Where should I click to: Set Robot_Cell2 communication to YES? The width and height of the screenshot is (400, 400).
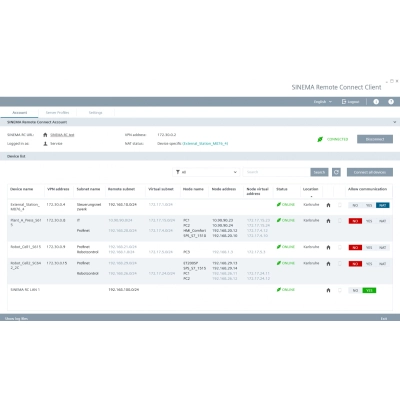point(369,264)
